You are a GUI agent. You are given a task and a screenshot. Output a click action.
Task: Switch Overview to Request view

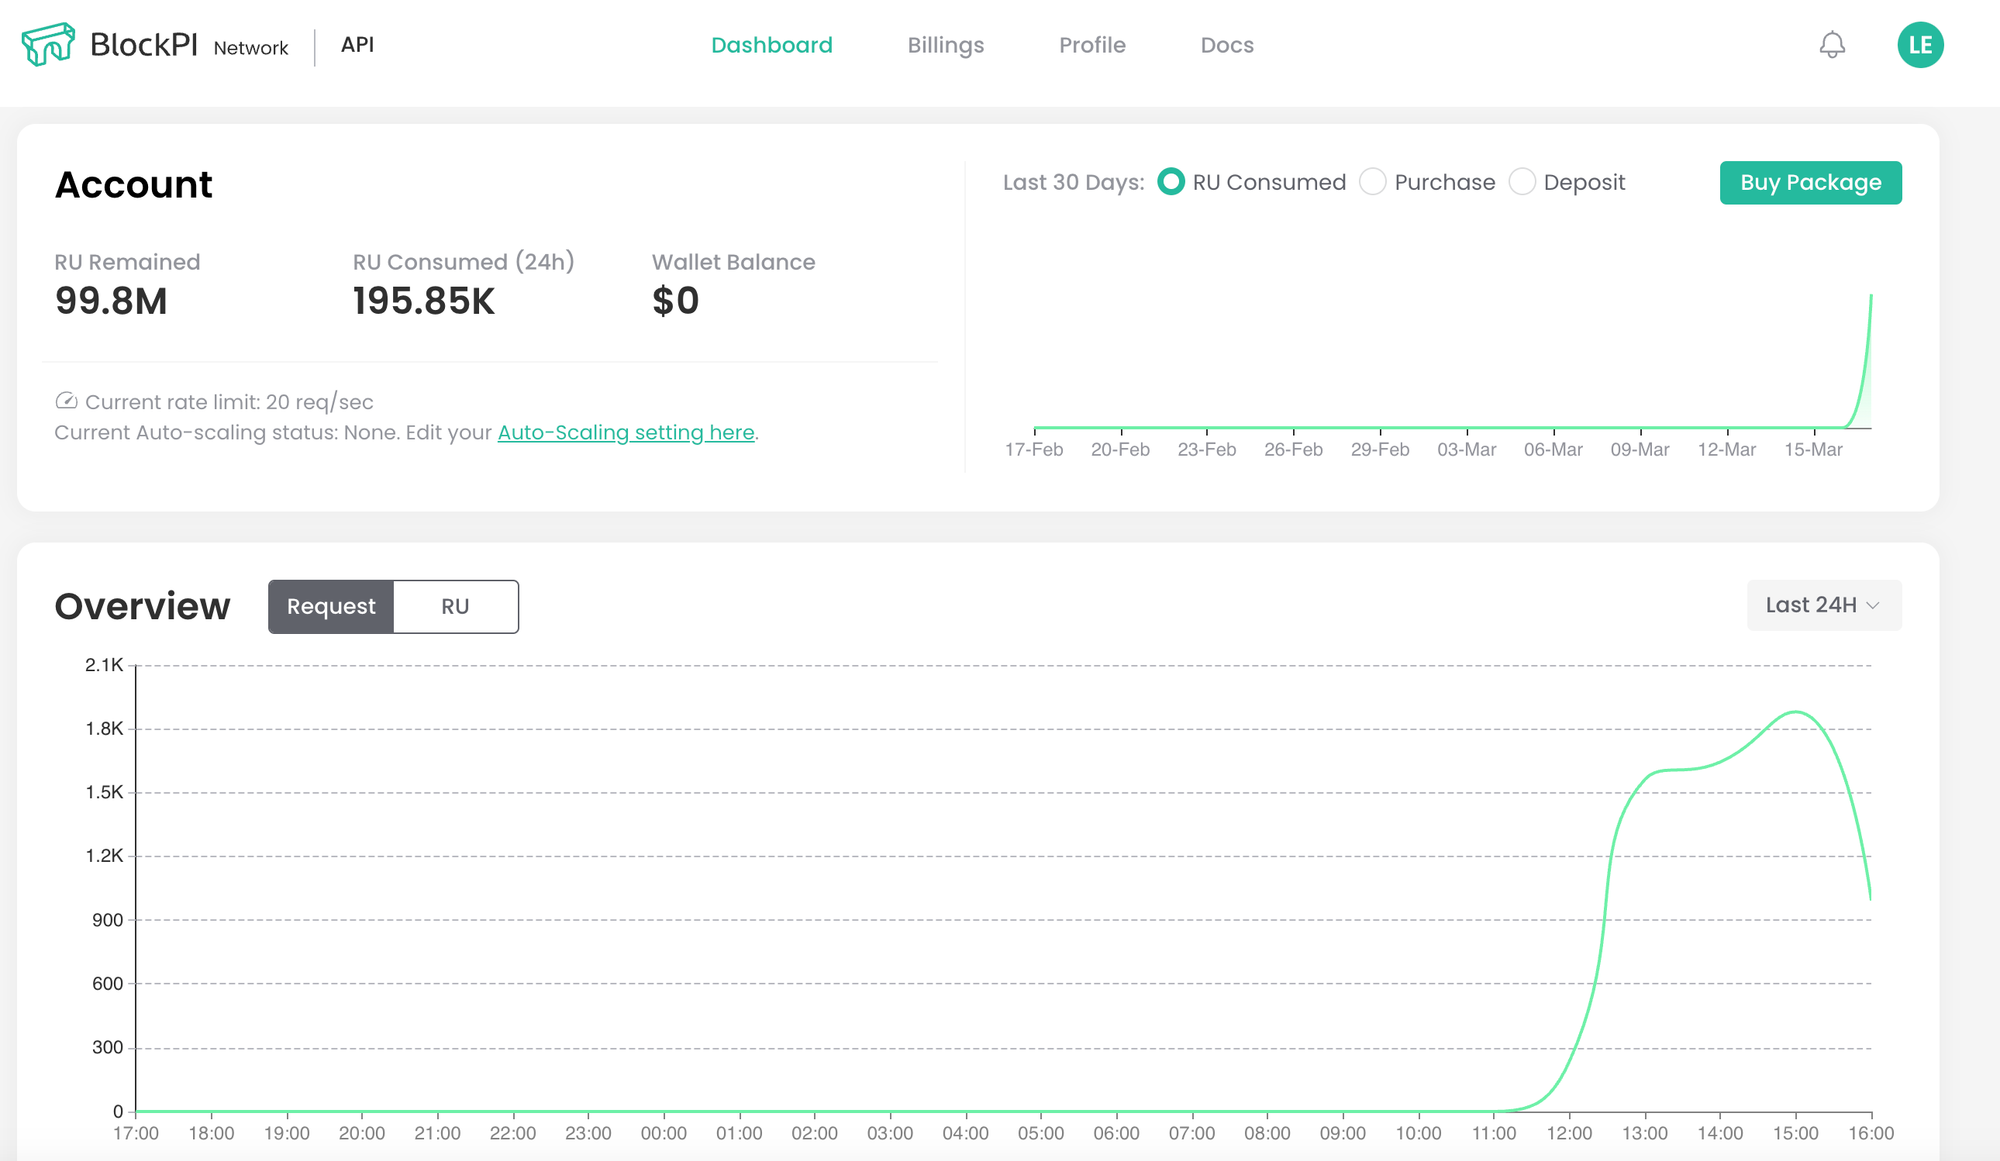click(x=331, y=606)
